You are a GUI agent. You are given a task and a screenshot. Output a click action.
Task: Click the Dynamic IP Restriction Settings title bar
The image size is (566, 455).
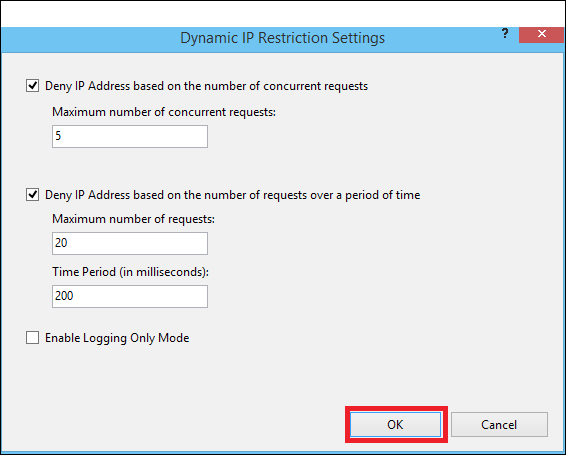(x=282, y=38)
